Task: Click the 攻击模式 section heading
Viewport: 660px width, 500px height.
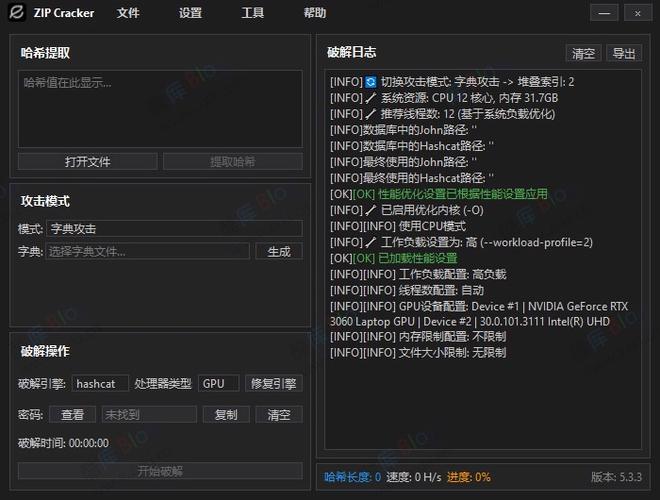Action: click(x=45, y=201)
